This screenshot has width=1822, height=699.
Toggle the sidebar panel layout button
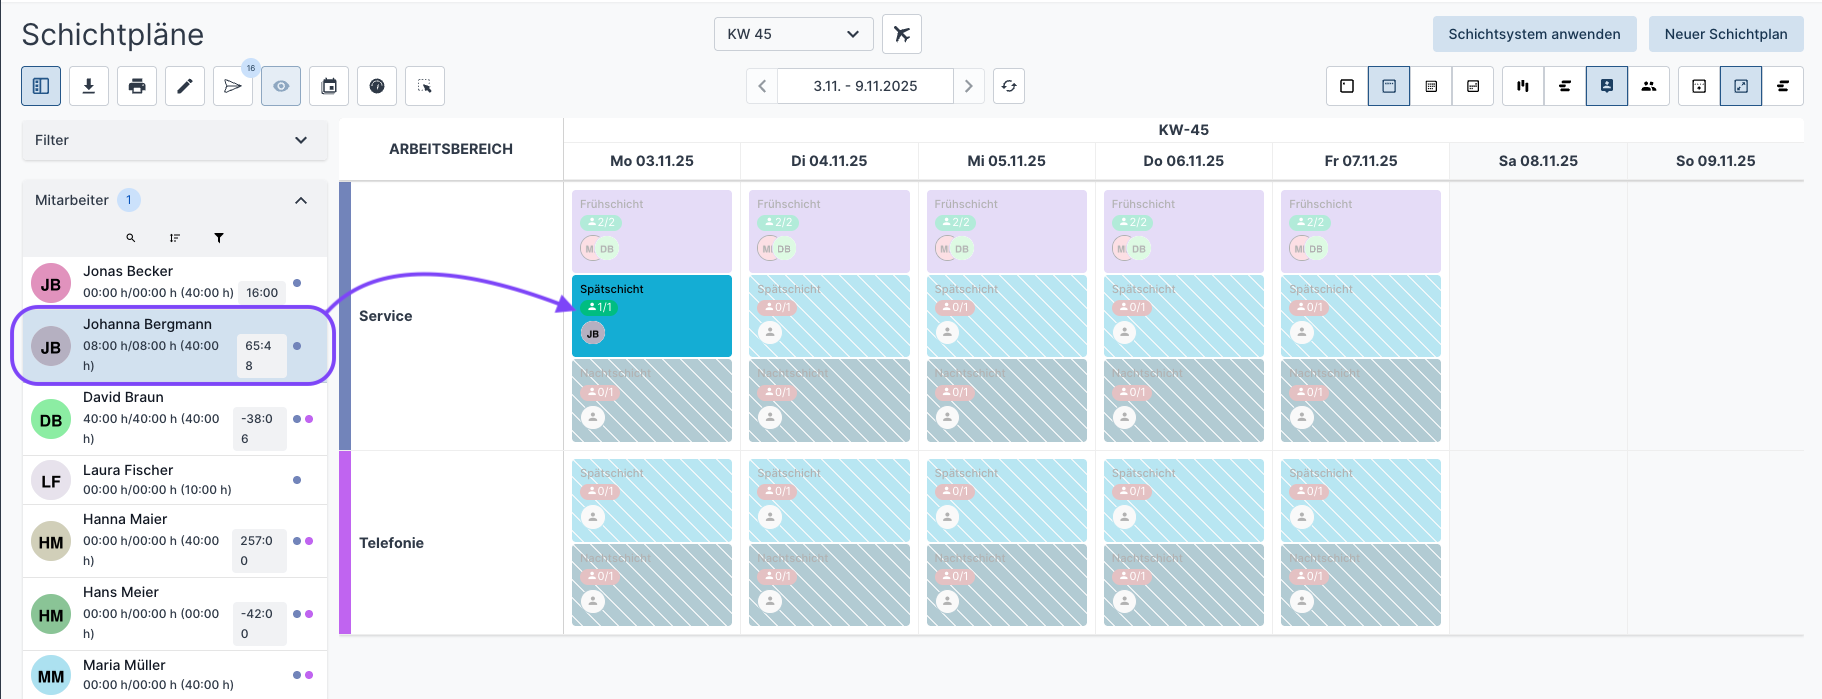click(41, 86)
